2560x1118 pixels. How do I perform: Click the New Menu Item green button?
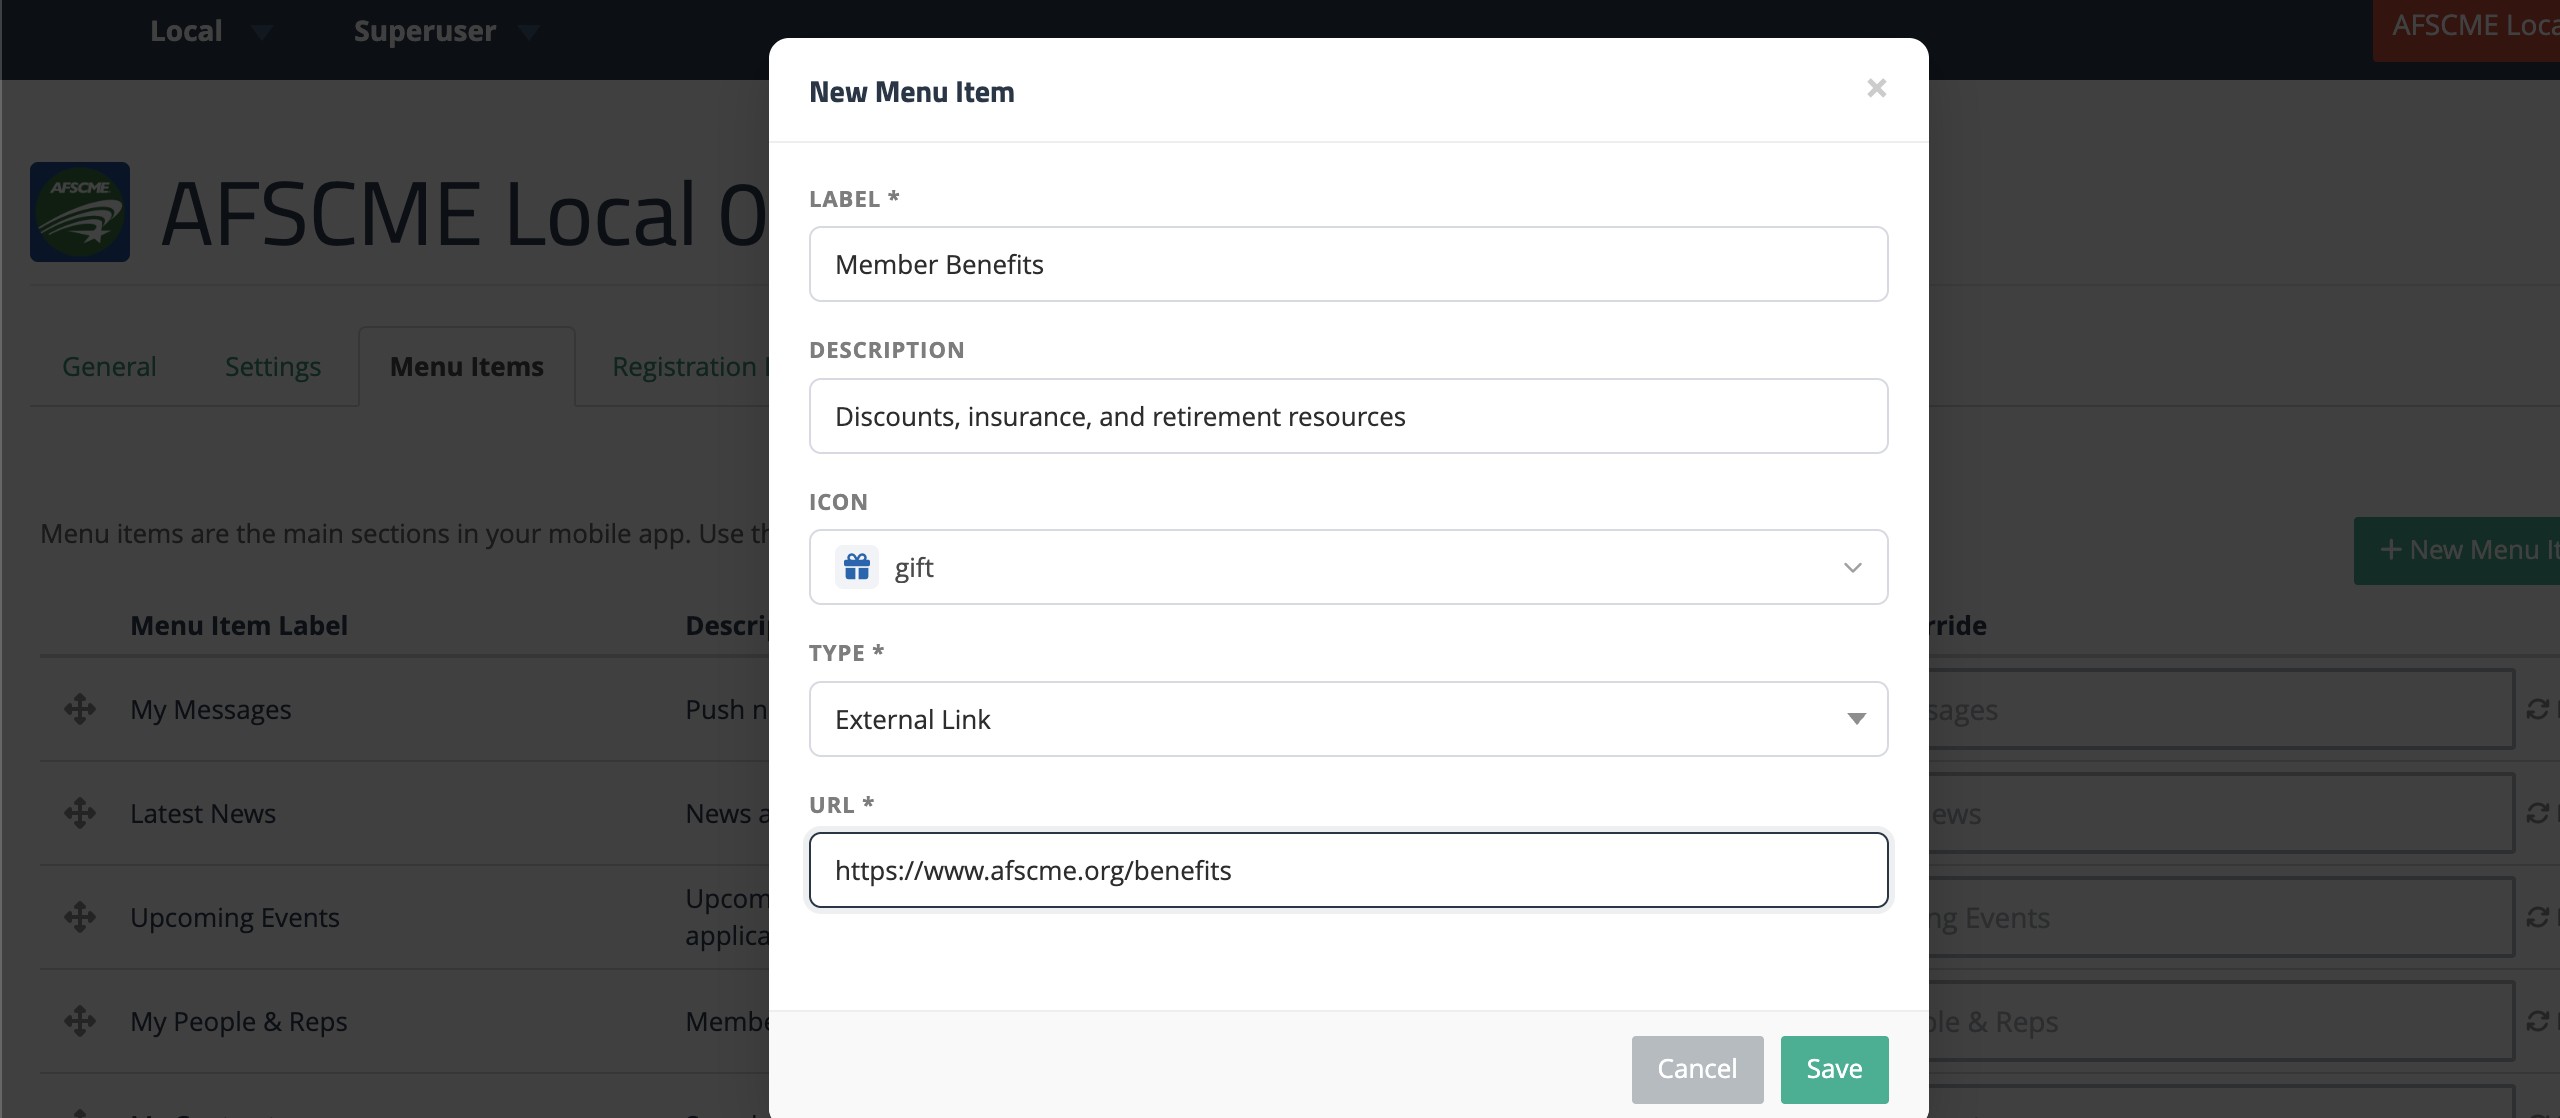[x=2457, y=550]
